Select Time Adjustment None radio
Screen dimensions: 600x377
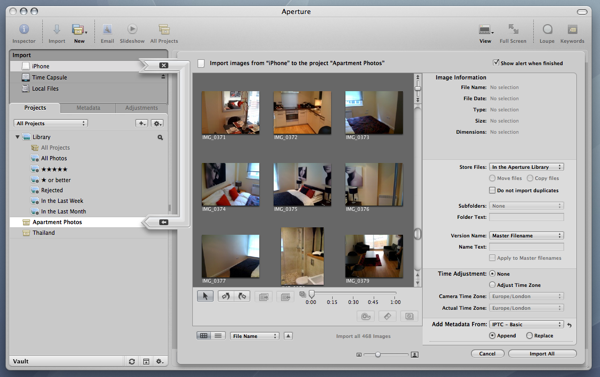pos(492,274)
